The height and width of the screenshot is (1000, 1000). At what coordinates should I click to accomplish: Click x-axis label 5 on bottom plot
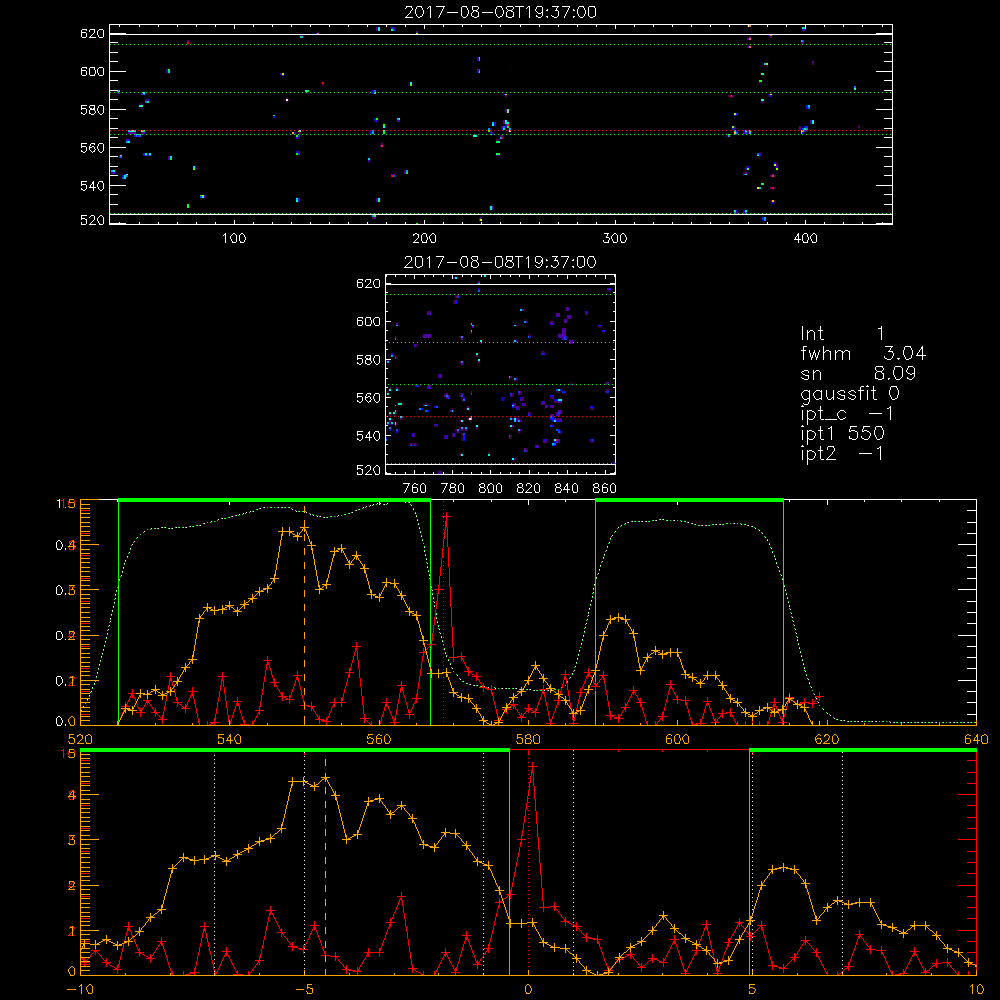(752, 989)
